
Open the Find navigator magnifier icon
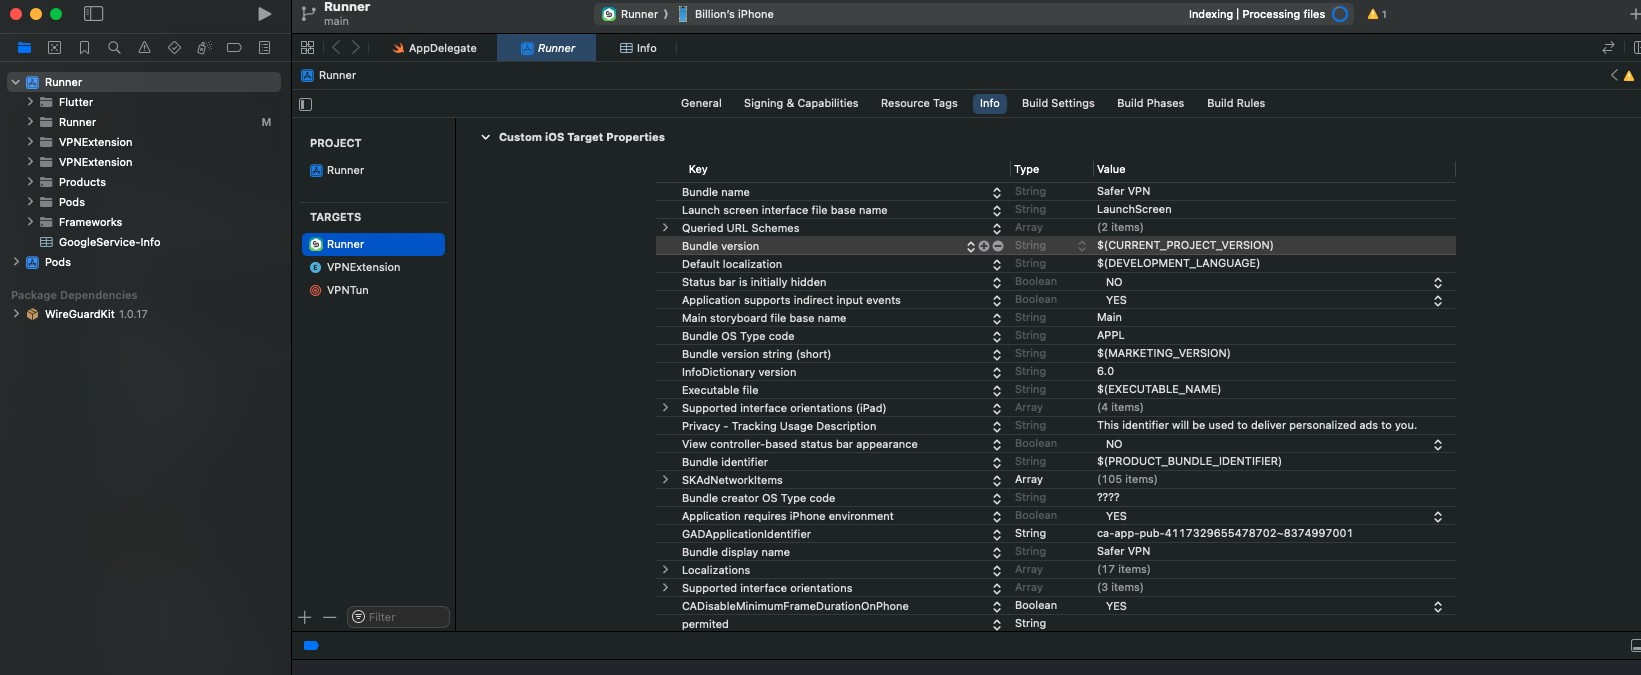tap(115, 48)
